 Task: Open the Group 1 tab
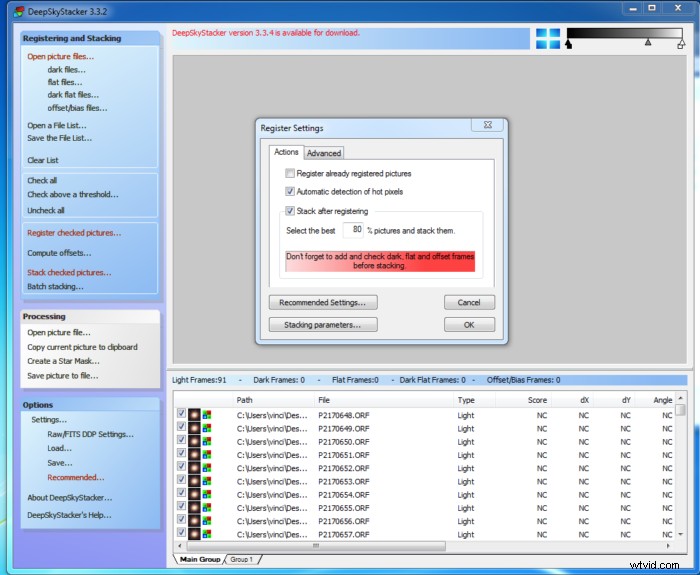[240, 560]
